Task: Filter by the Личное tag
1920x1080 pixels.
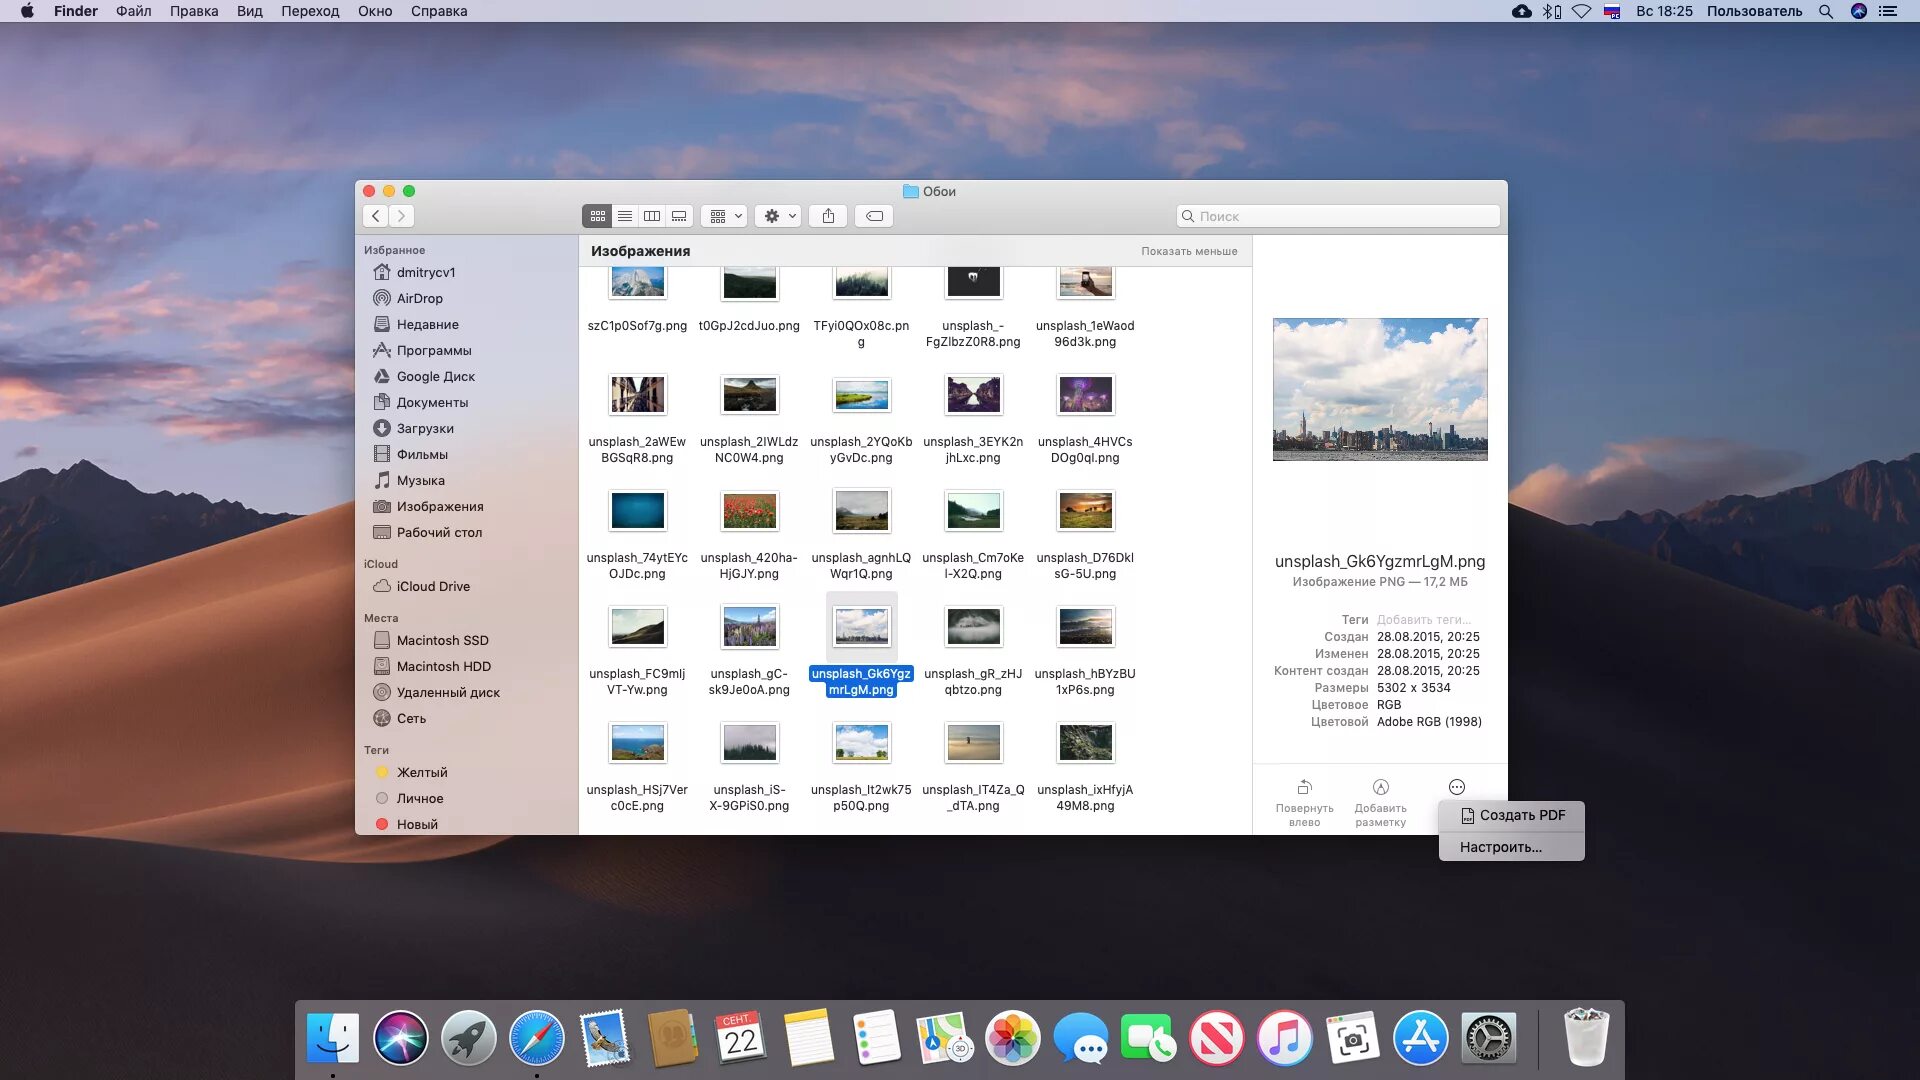Action: (419, 798)
